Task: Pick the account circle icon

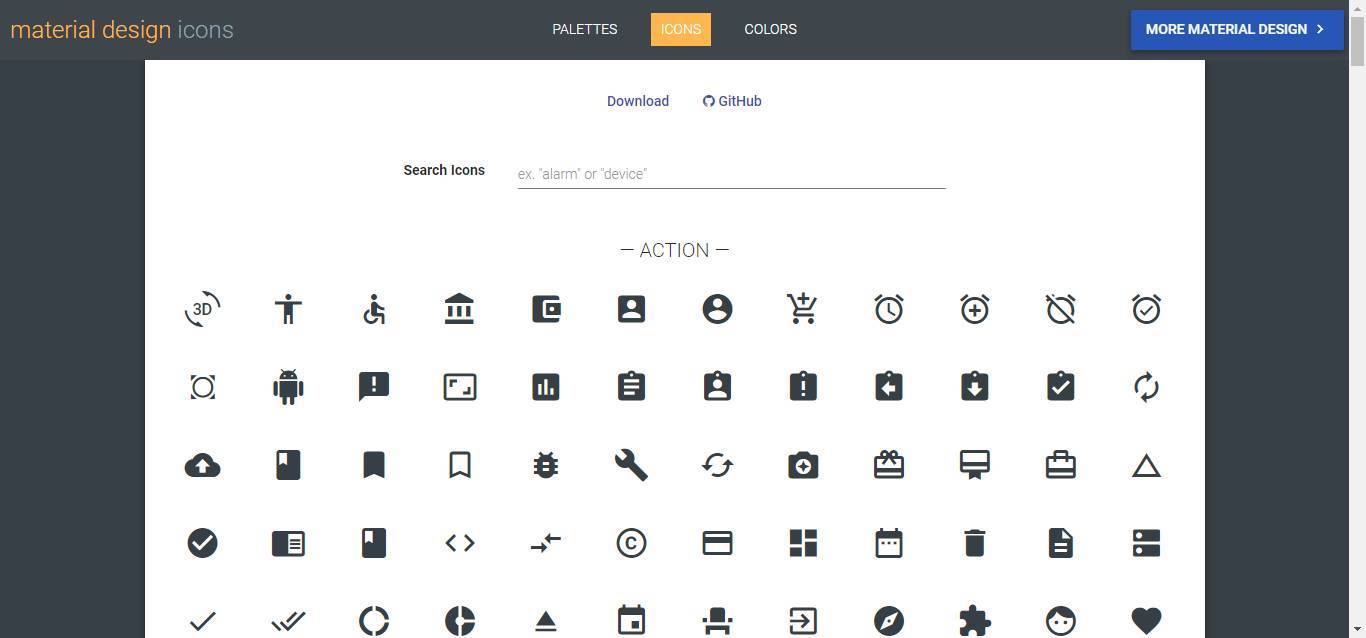Action: pos(717,309)
